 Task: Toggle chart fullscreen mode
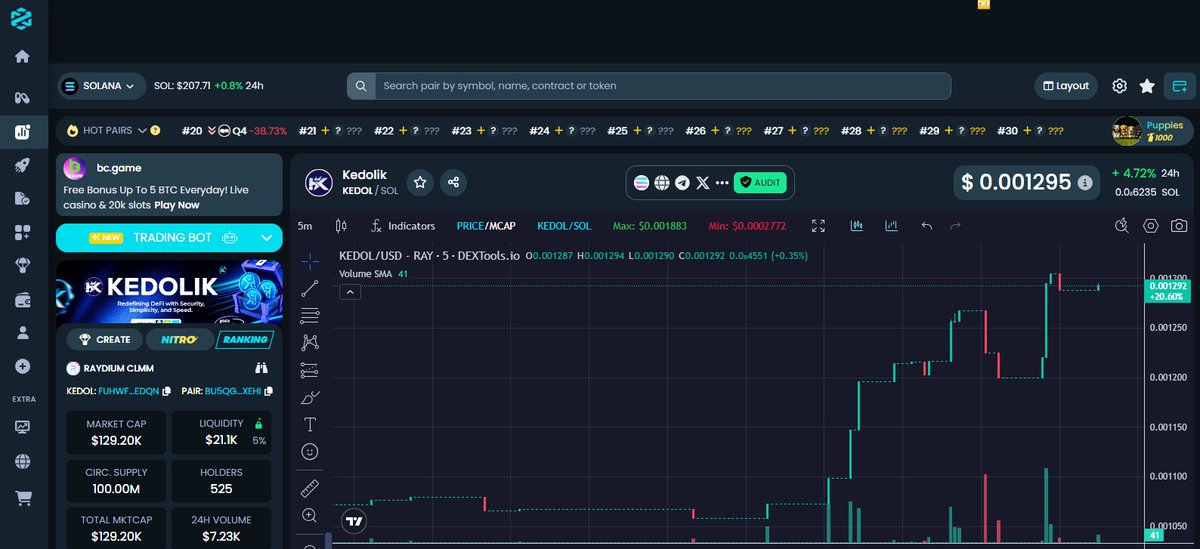point(819,226)
